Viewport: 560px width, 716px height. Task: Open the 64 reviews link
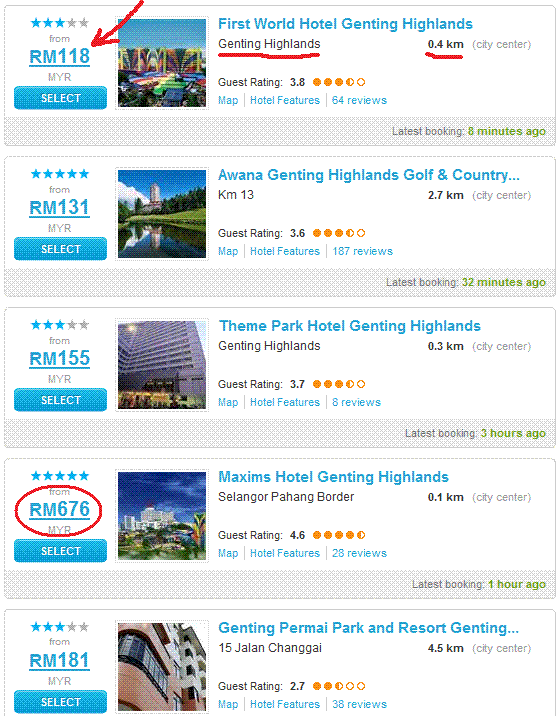tap(359, 100)
